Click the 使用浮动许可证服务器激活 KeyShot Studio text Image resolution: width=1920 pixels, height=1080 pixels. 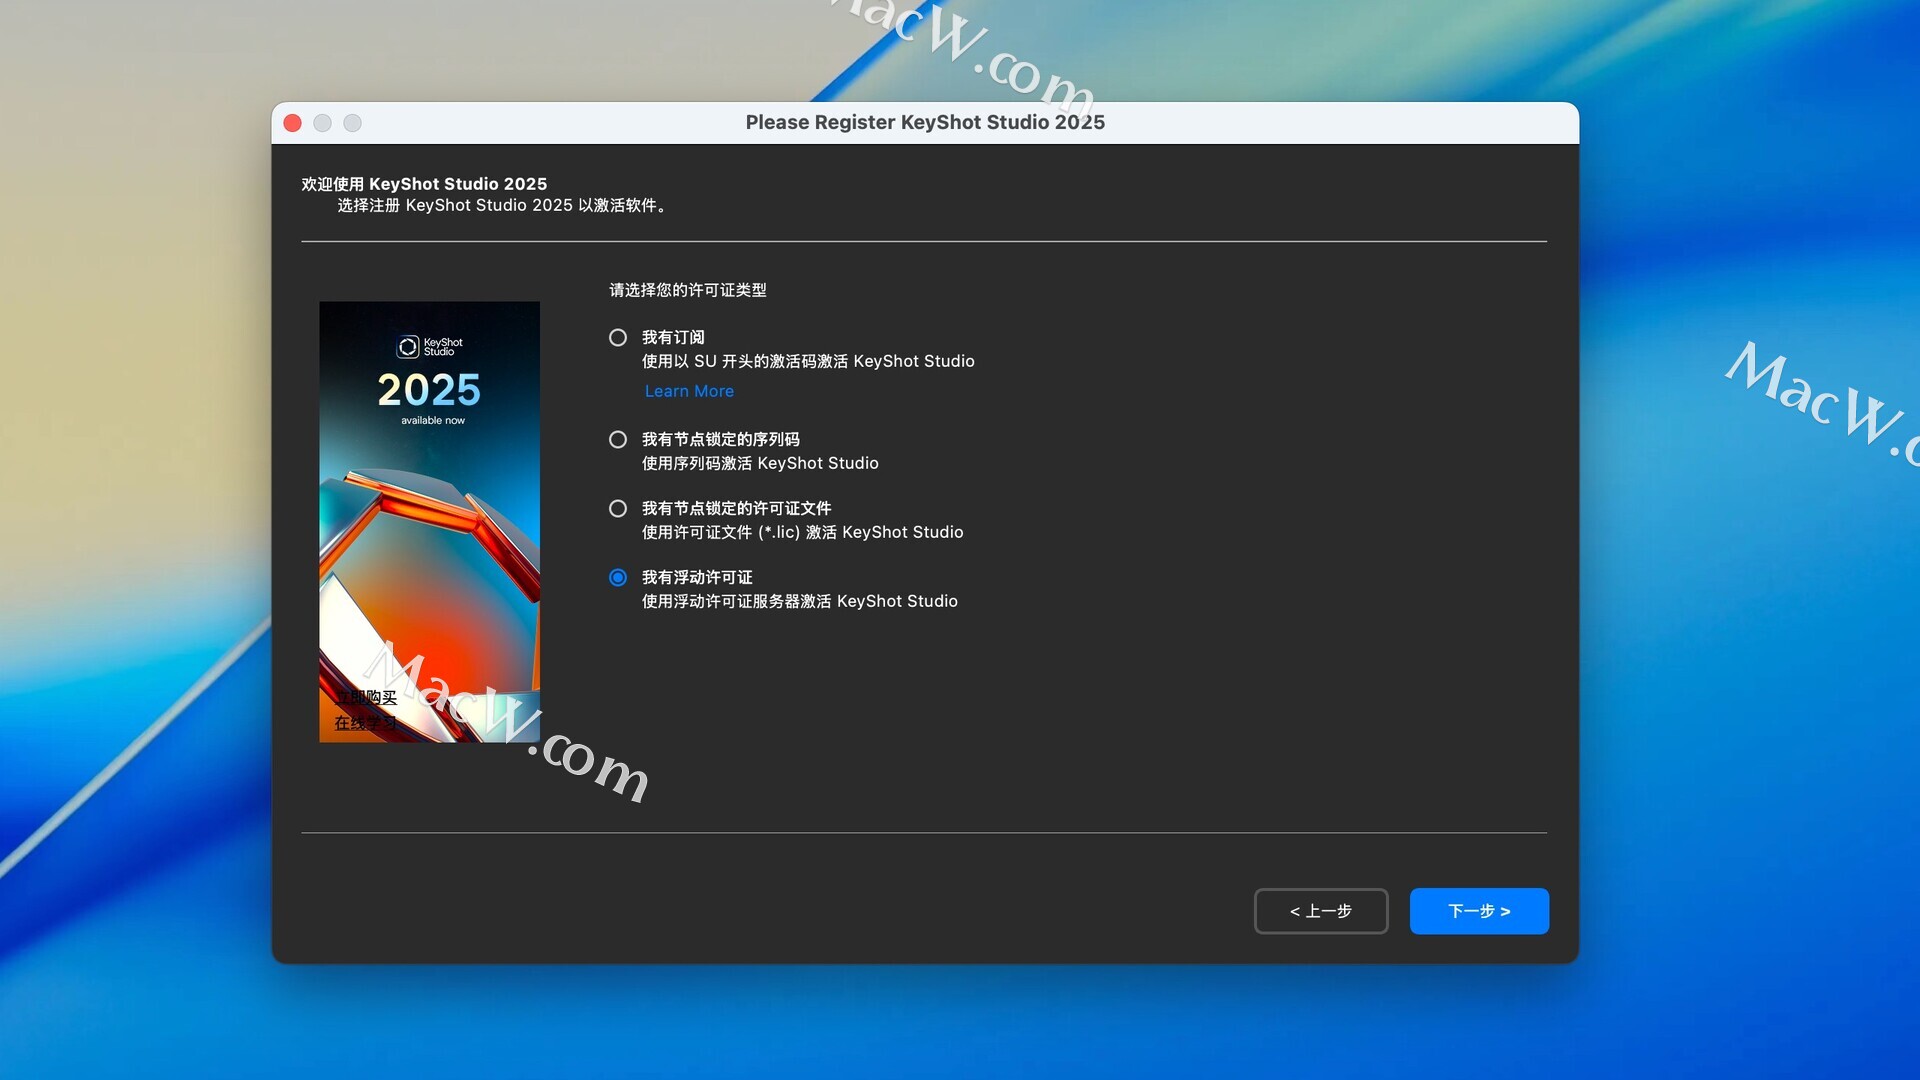click(x=800, y=601)
